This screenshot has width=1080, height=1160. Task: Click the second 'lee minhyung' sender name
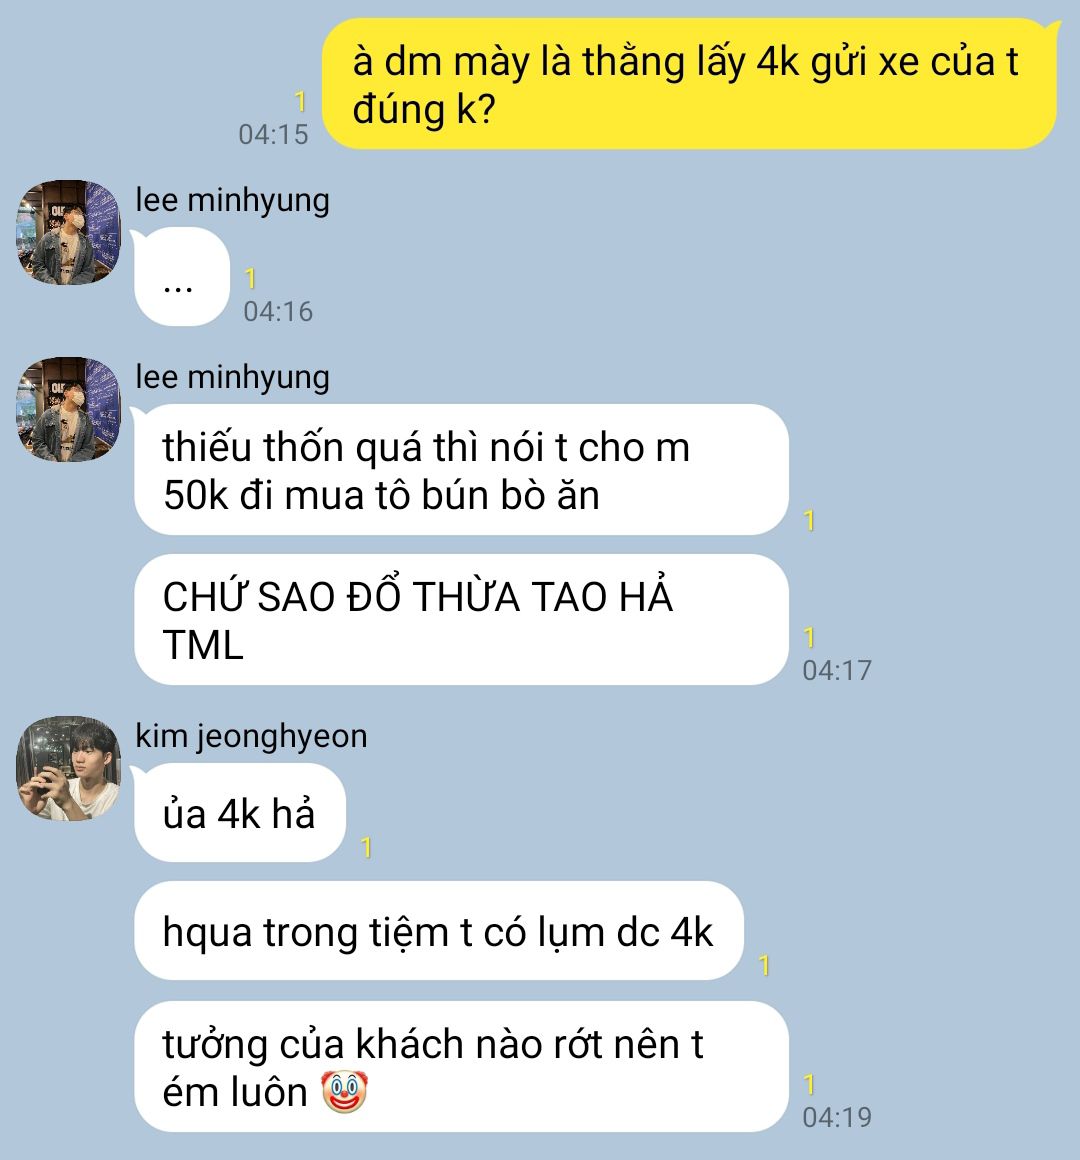(232, 378)
